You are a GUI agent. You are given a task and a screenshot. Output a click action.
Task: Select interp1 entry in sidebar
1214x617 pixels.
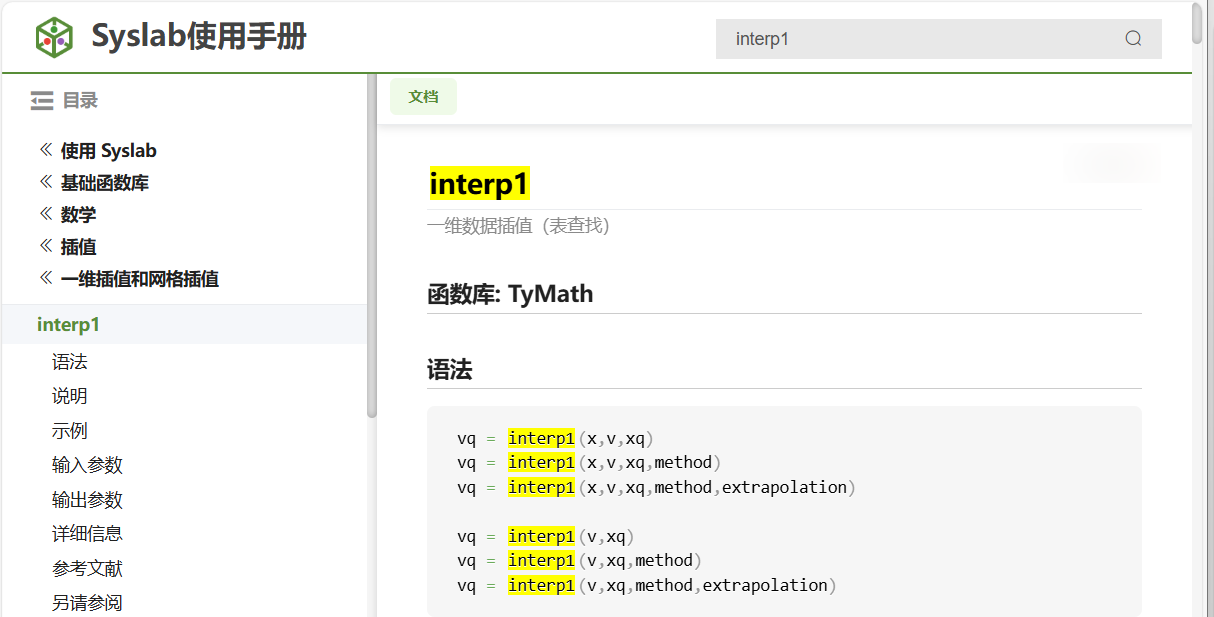[68, 325]
